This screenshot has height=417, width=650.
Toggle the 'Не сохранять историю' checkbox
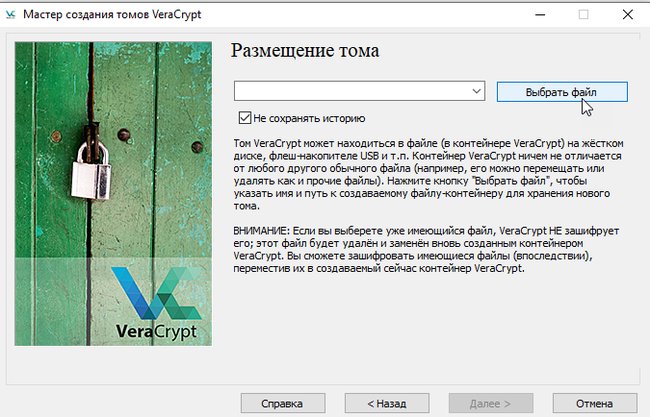click(245, 118)
